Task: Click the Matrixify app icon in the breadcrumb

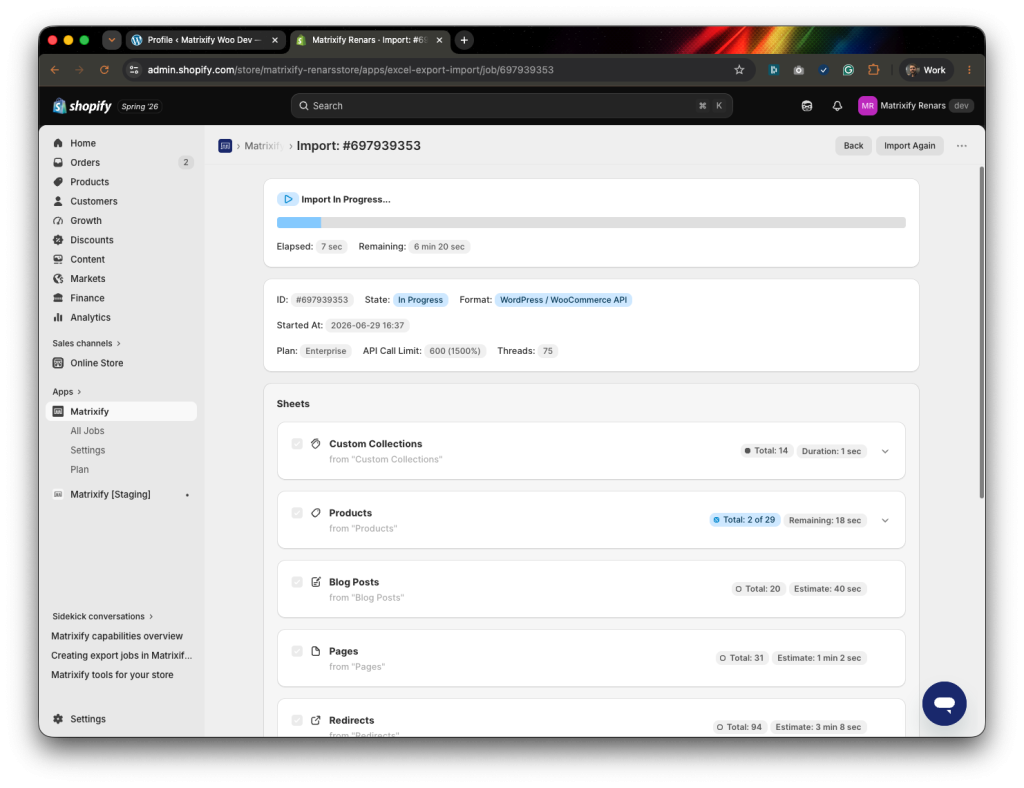Action: [225, 146]
